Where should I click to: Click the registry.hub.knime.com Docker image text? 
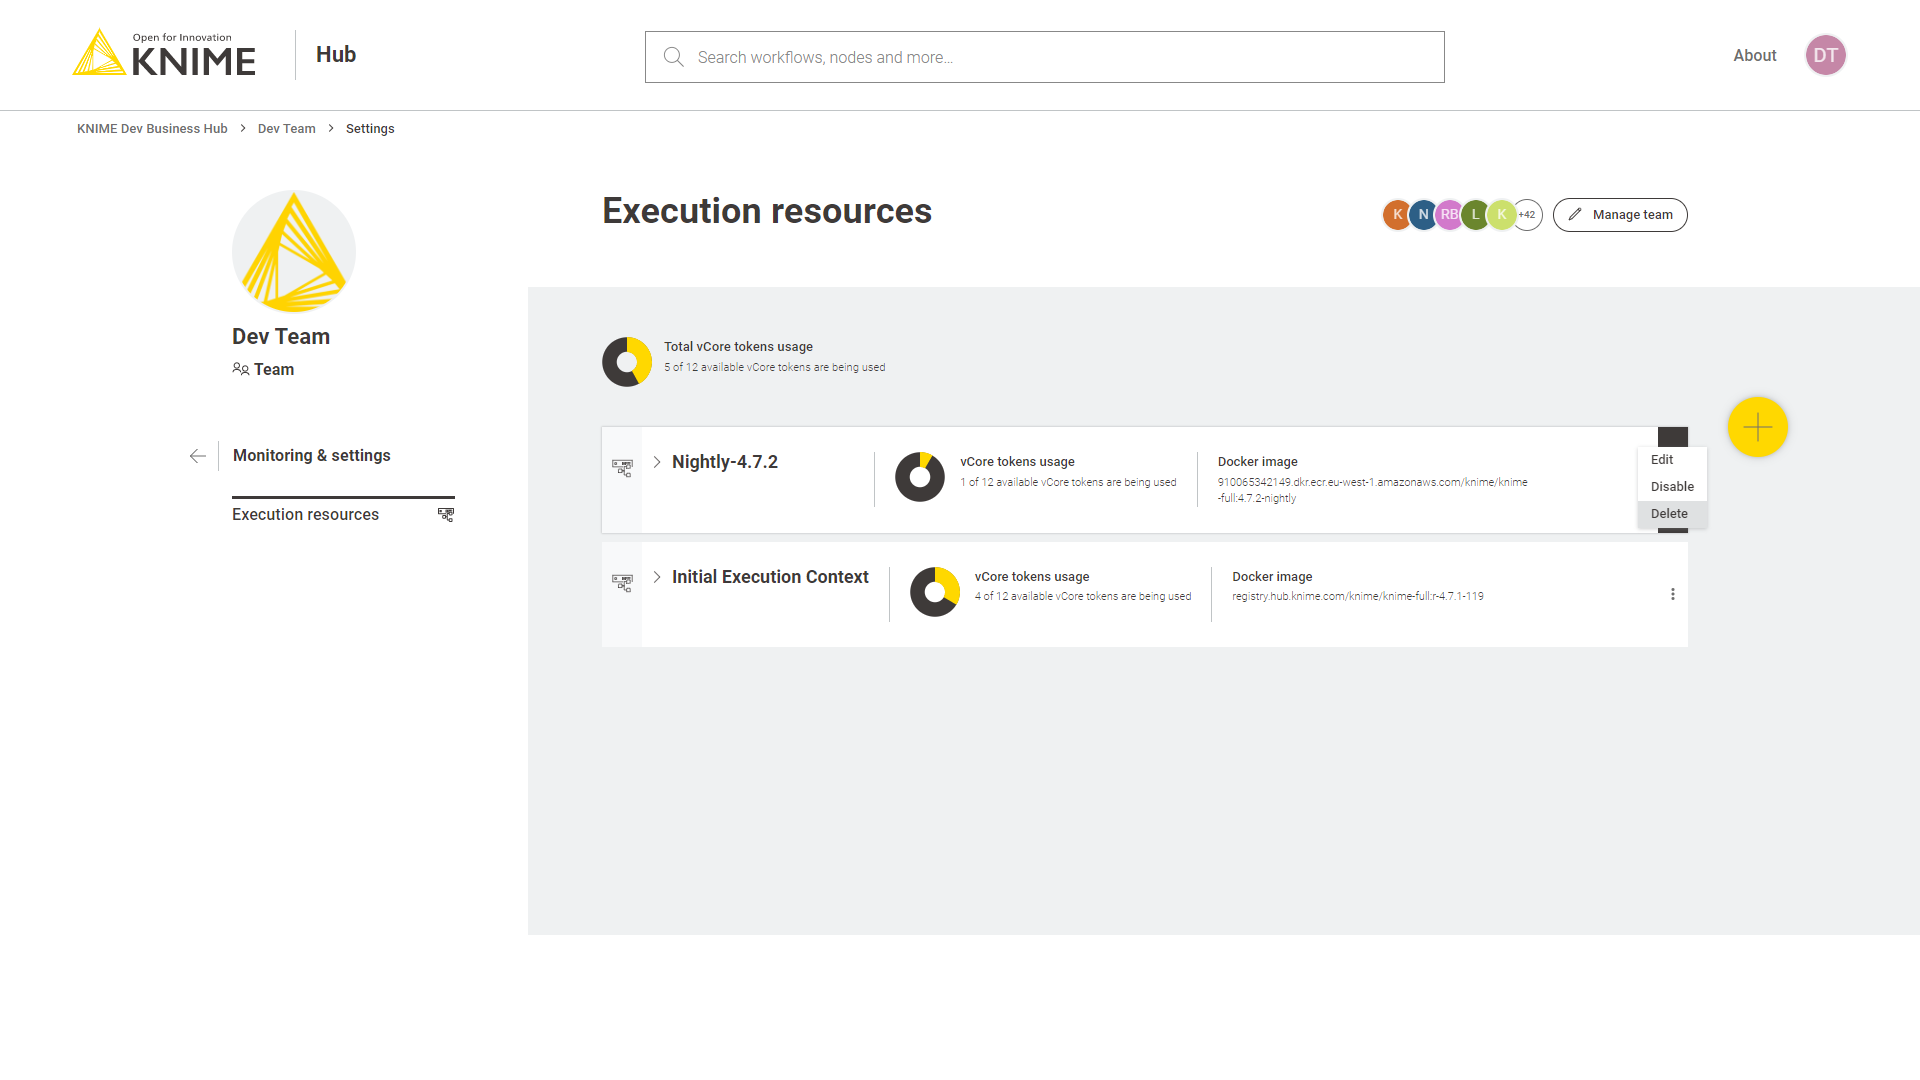tap(1357, 597)
